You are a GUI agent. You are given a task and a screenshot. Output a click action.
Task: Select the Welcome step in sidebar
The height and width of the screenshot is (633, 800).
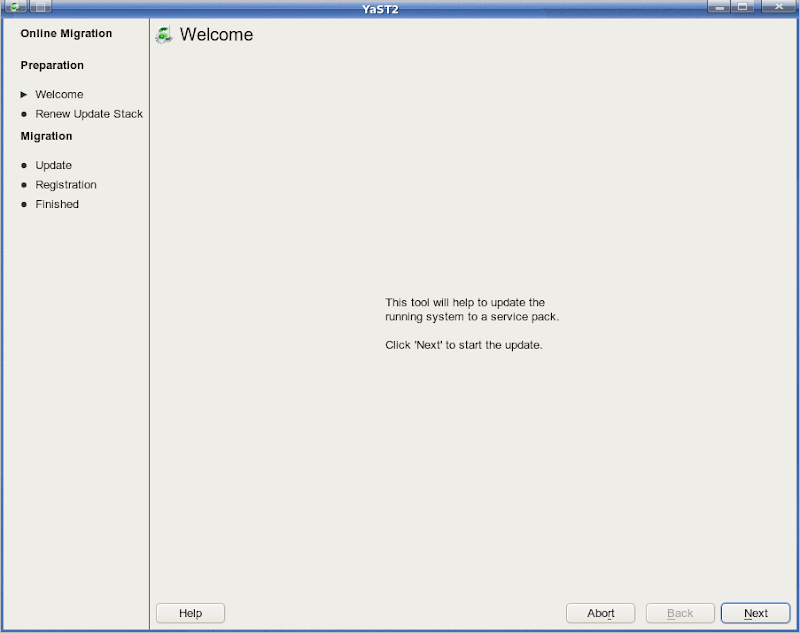pyautogui.click(x=59, y=94)
